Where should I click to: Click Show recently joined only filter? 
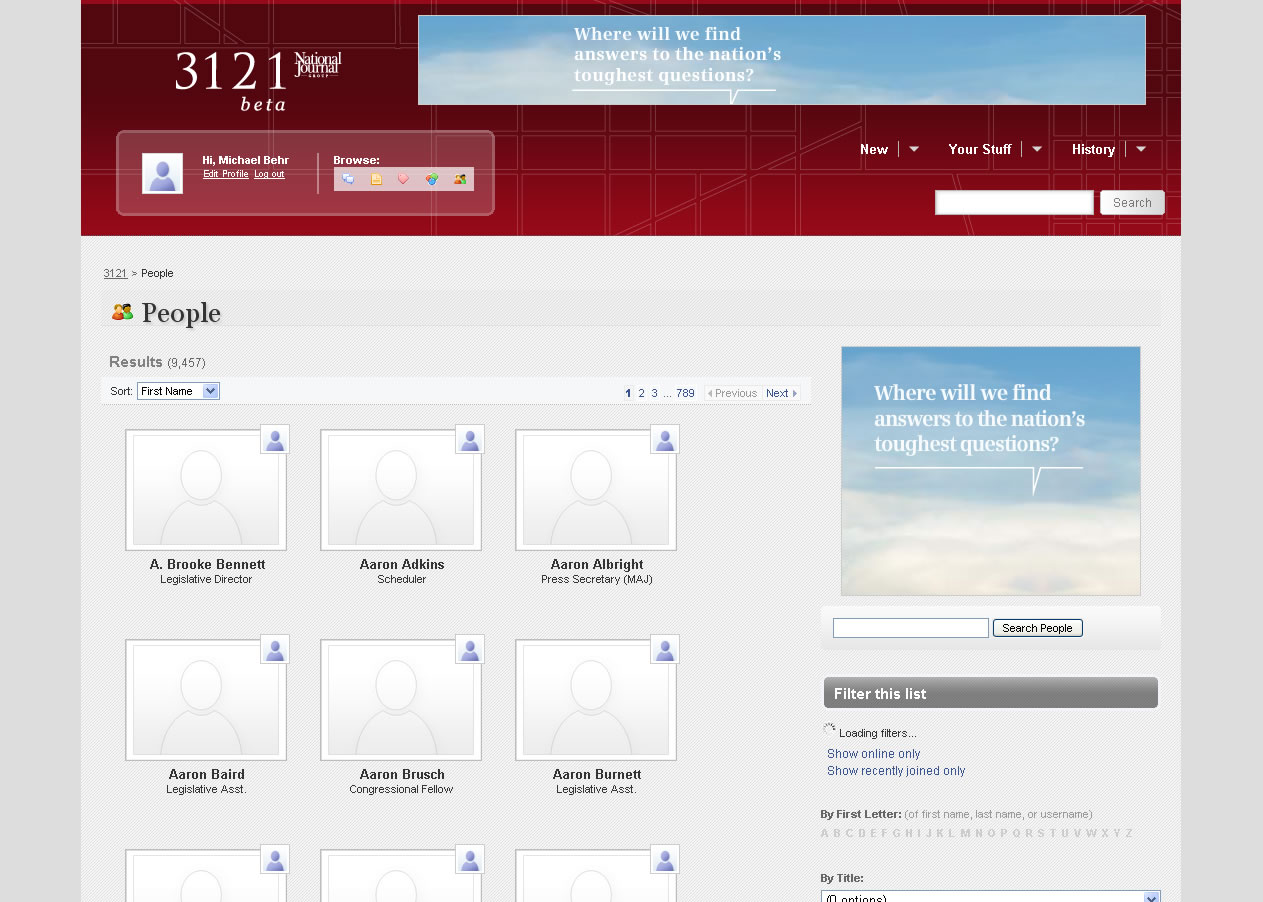click(896, 771)
